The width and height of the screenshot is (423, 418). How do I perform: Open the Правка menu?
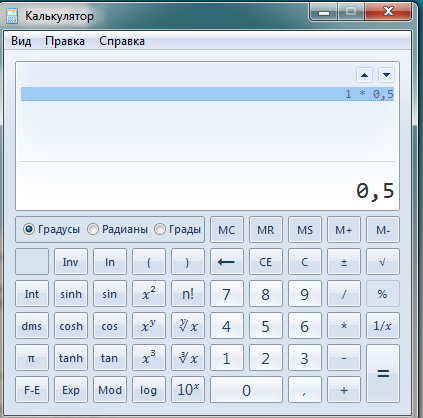tap(65, 41)
